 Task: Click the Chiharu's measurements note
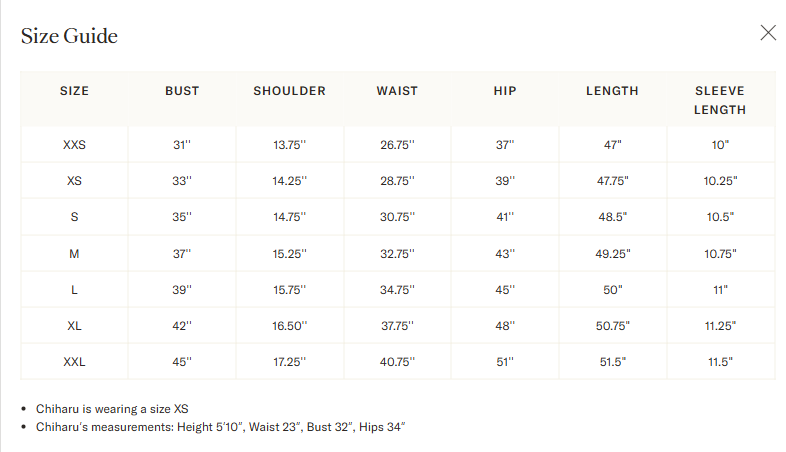coord(219,427)
